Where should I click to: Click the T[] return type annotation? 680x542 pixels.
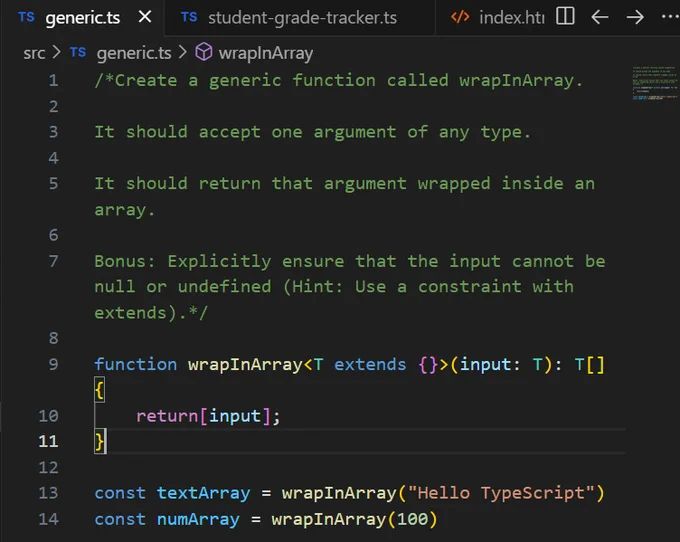(x=589, y=364)
